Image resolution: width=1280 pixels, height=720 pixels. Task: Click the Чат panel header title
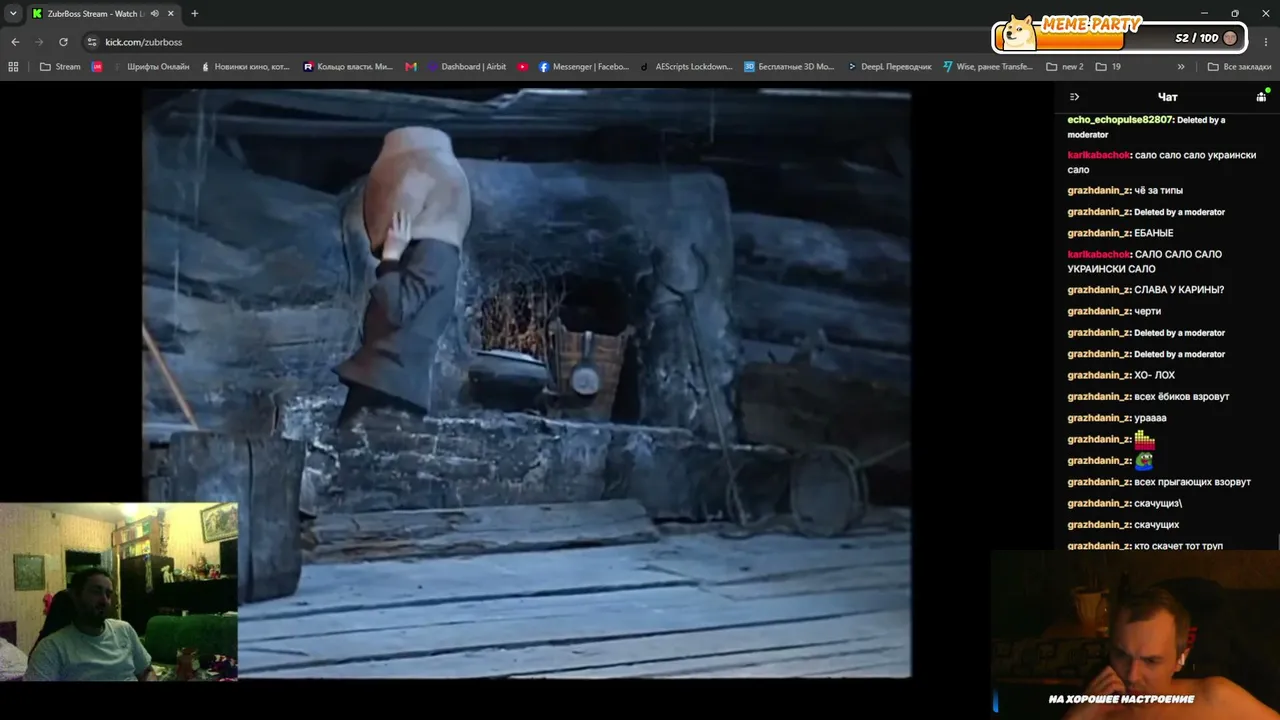[1167, 97]
